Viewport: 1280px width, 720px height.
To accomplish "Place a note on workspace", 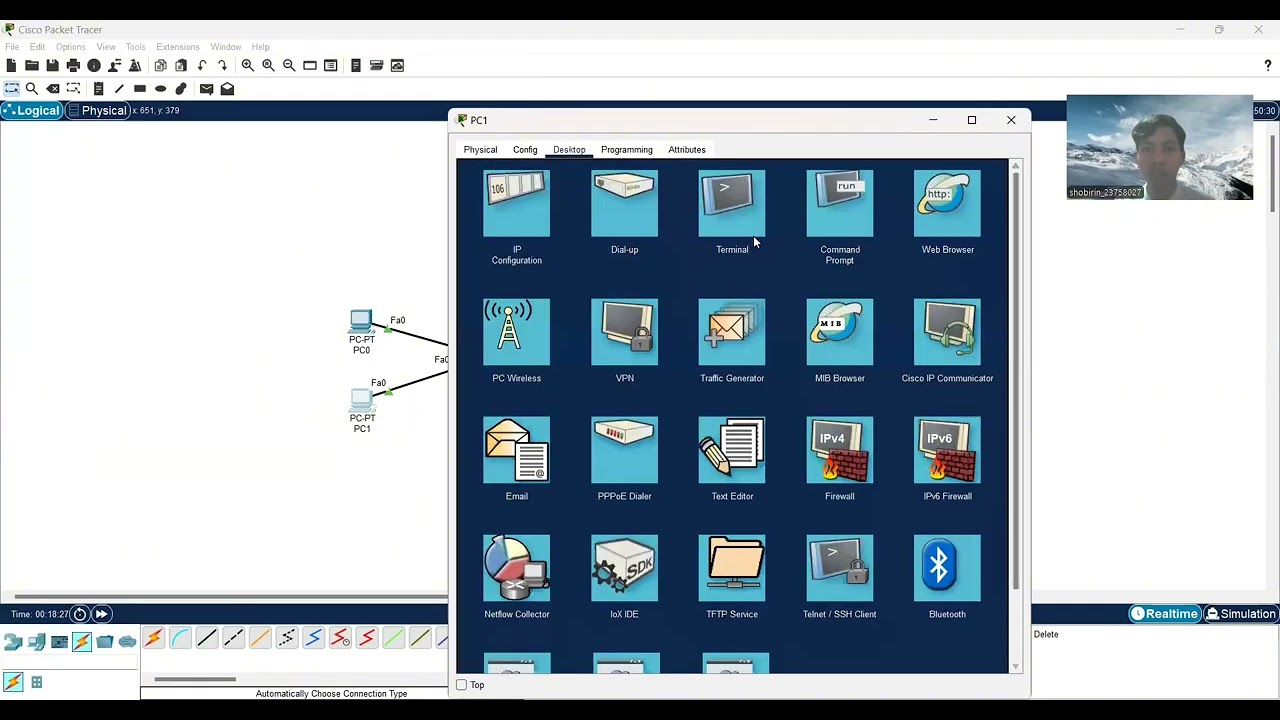I will 98,89.
